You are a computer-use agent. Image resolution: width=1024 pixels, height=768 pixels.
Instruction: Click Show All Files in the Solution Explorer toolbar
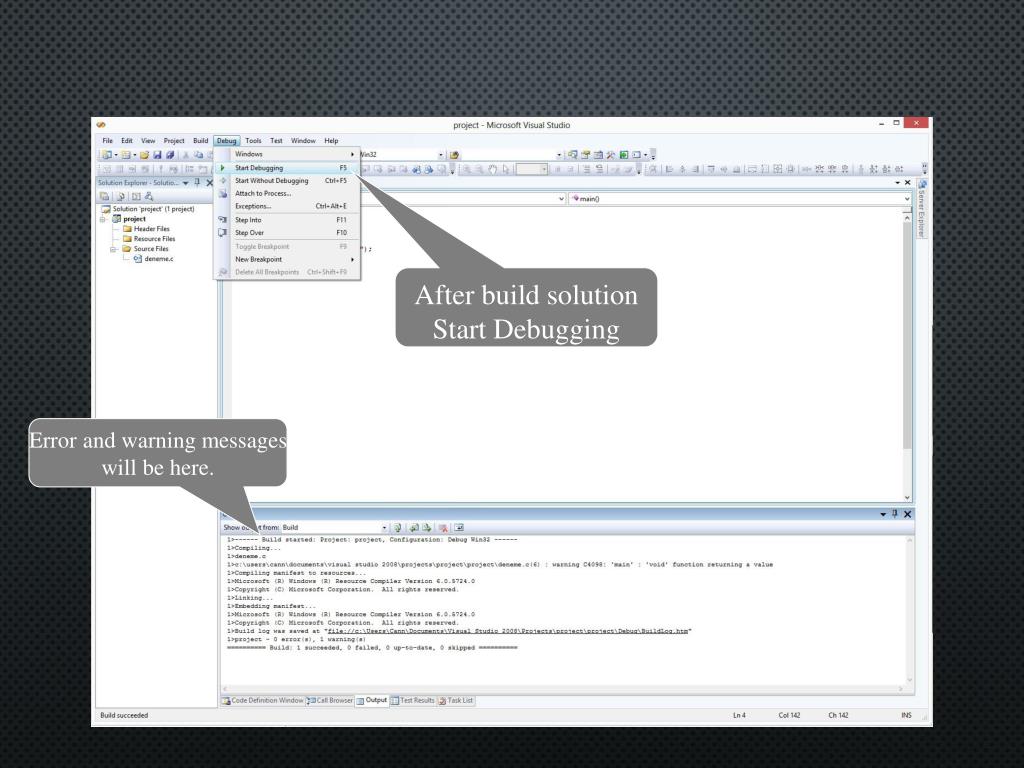pyautogui.click(x=120, y=196)
